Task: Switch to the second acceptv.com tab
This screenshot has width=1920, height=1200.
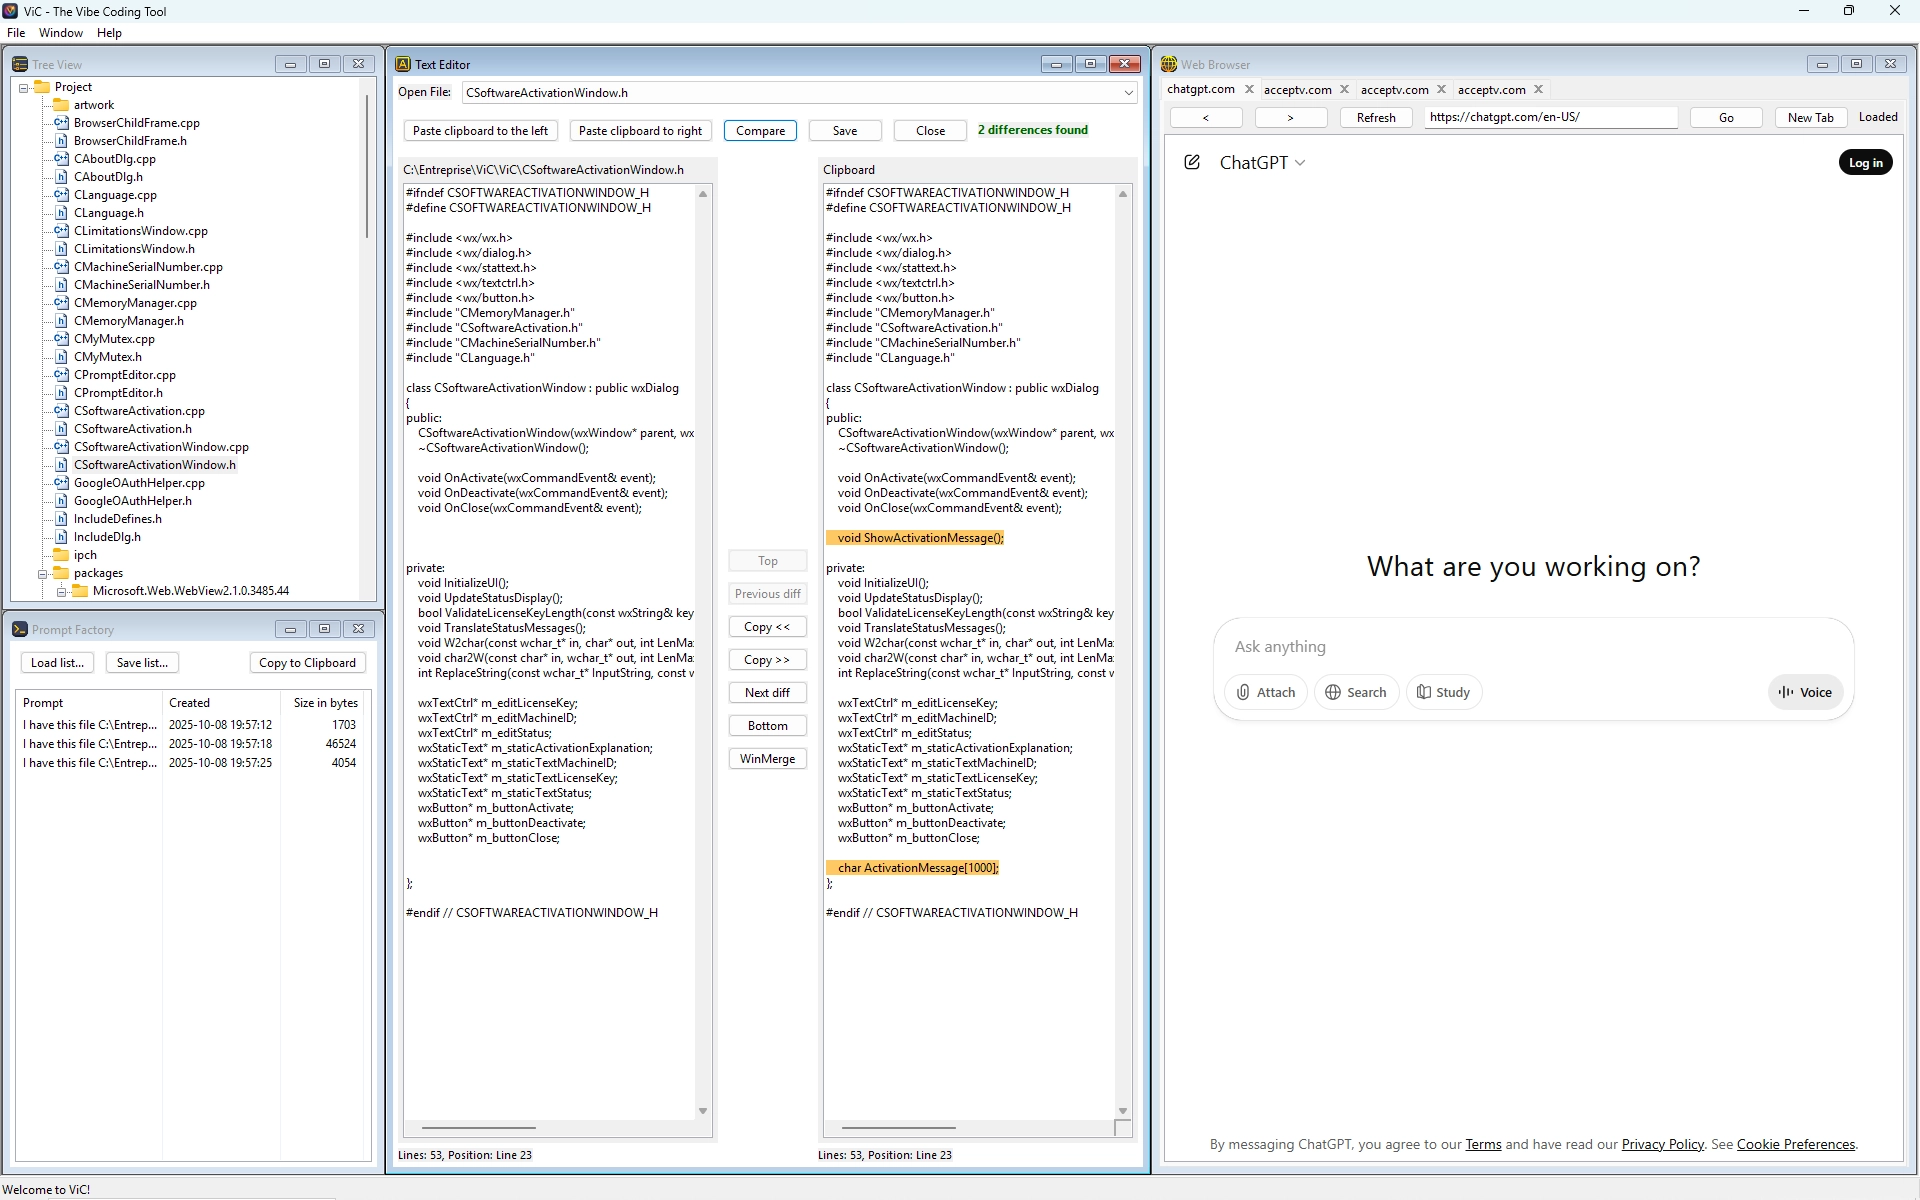Action: click(x=1394, y=90)
